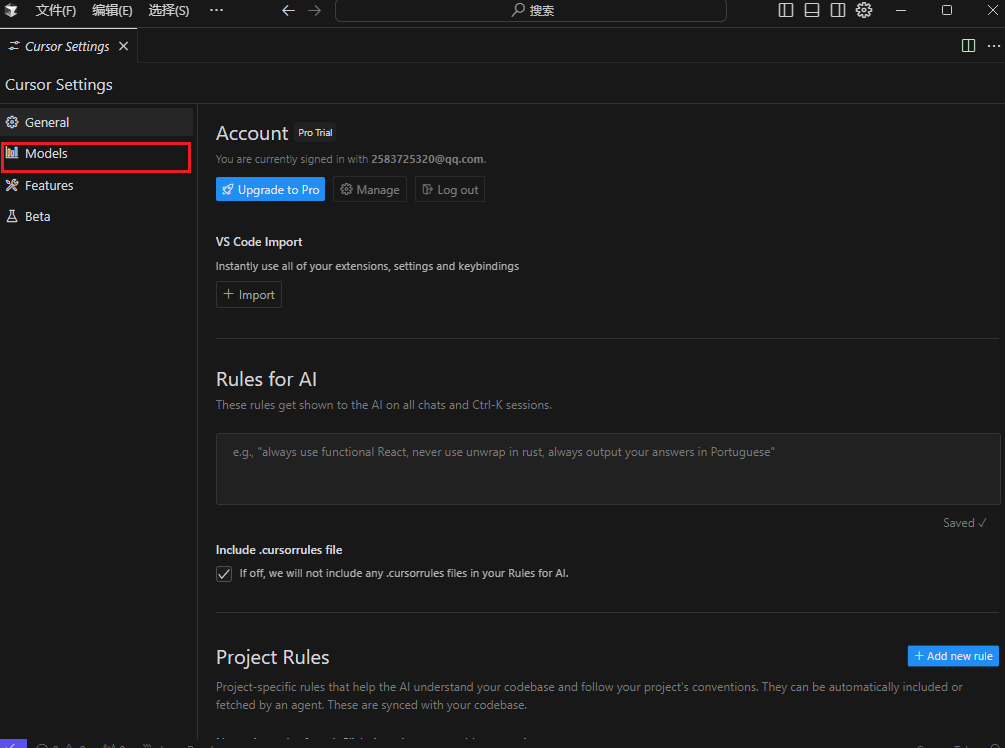Toggle the secondary sidebar layout icon
Screen dimensions: 1005x748
(838, 10)
